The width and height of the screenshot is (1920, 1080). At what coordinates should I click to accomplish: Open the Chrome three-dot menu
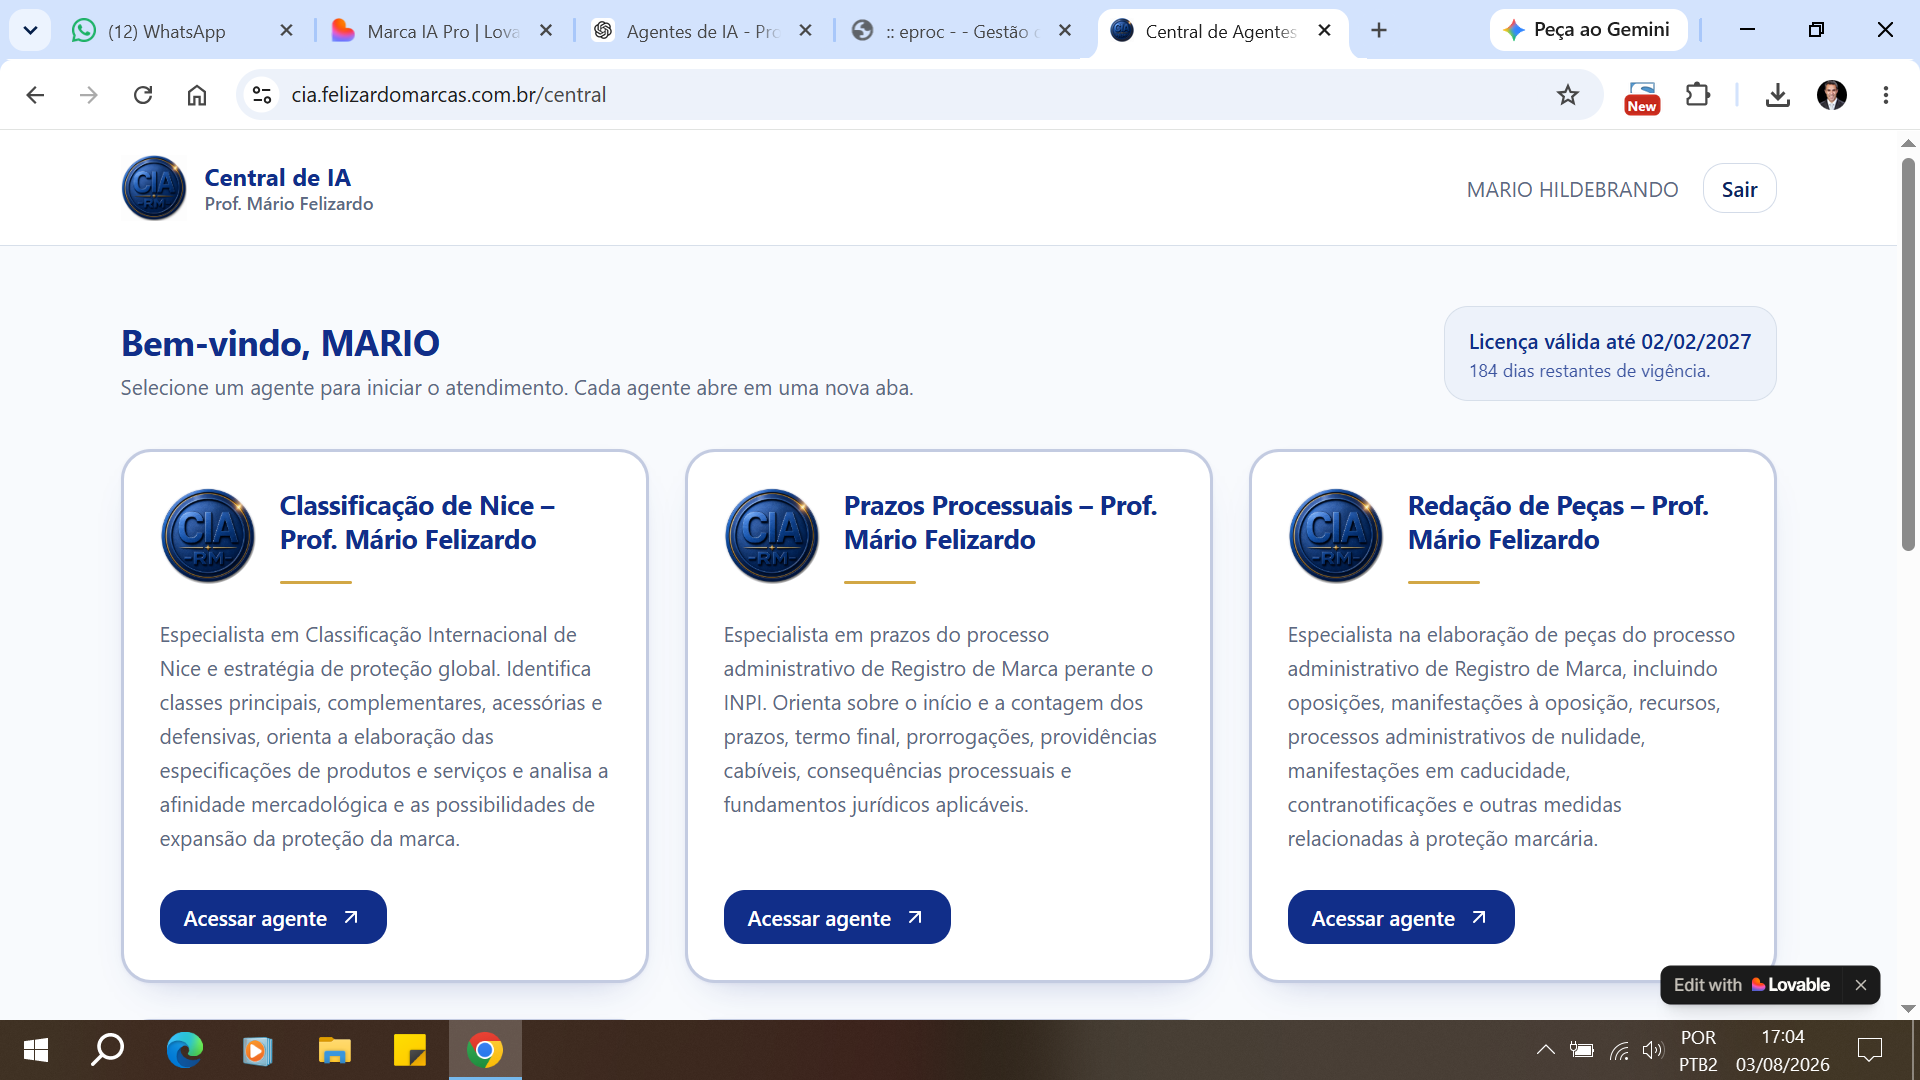[1885, 95]
